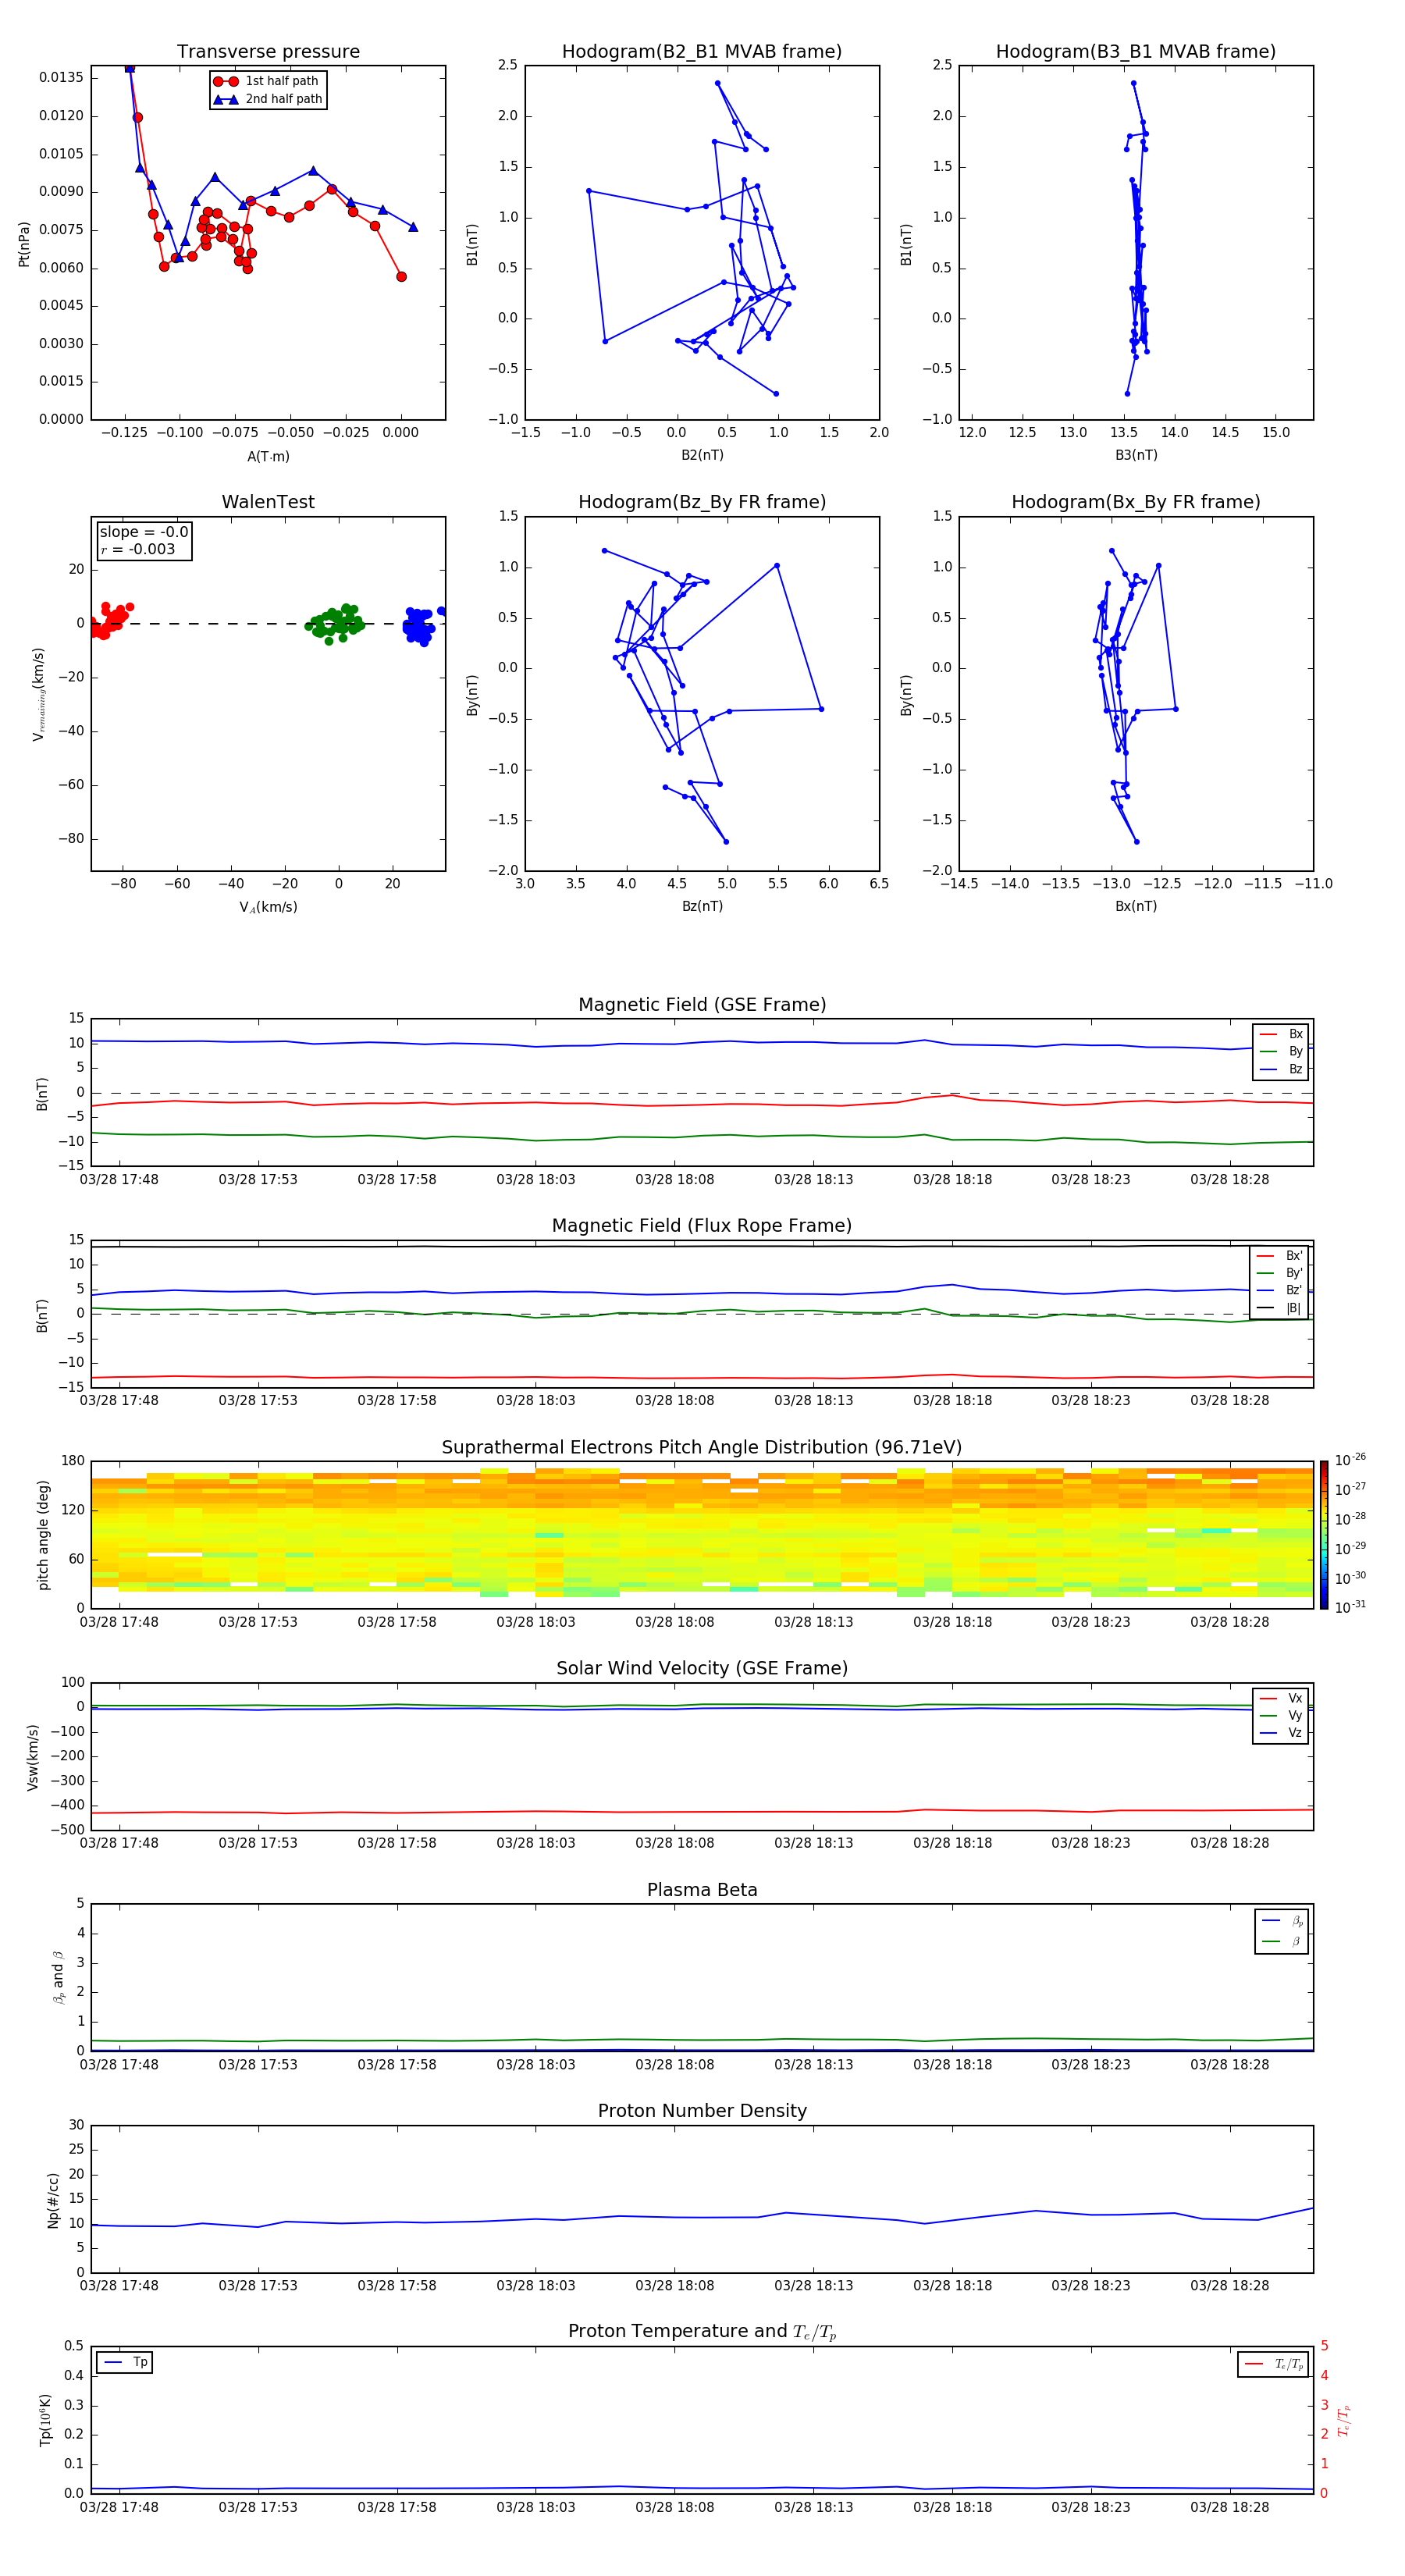Click |B| entry in flux rope legend
The width and height of the screenshot is (1405, 2576).
pos(1279,1308)
